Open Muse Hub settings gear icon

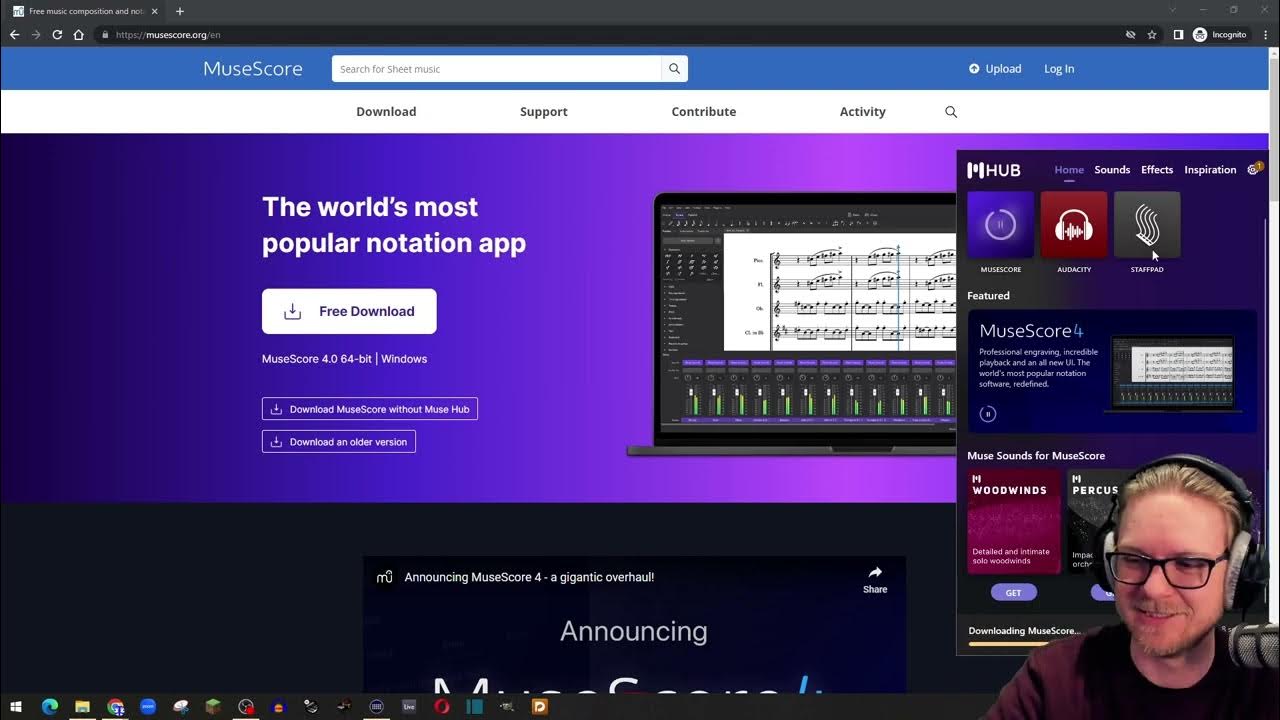coord(1253,170)
